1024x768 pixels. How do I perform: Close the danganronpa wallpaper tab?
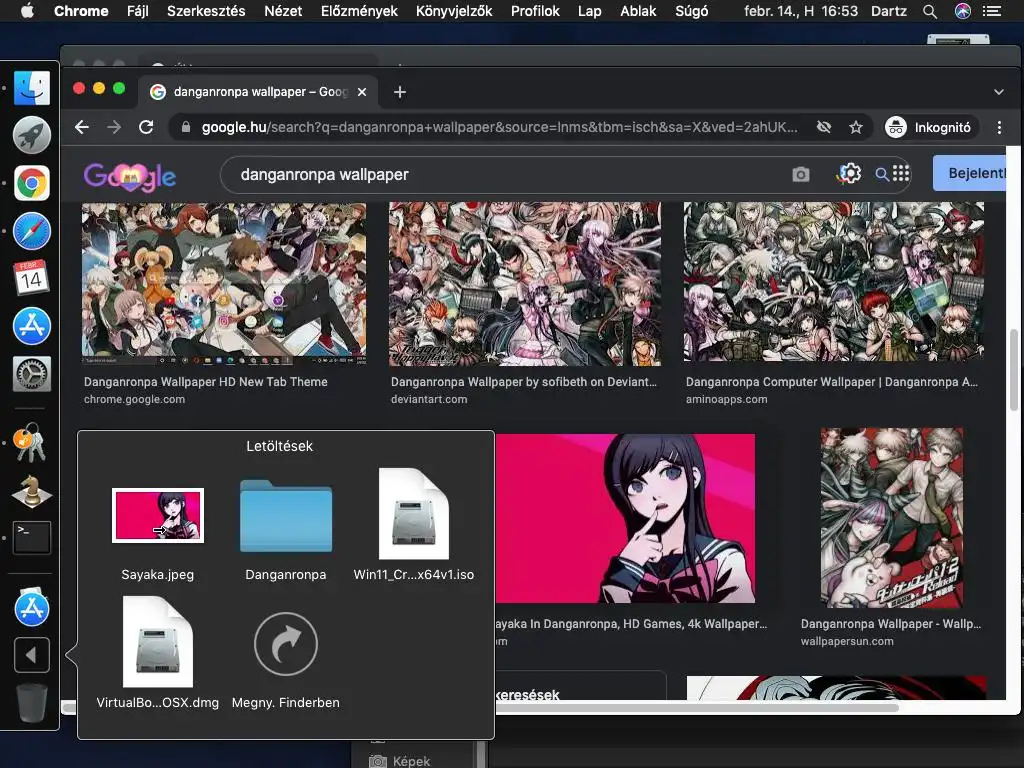click(x=362, y=92)
